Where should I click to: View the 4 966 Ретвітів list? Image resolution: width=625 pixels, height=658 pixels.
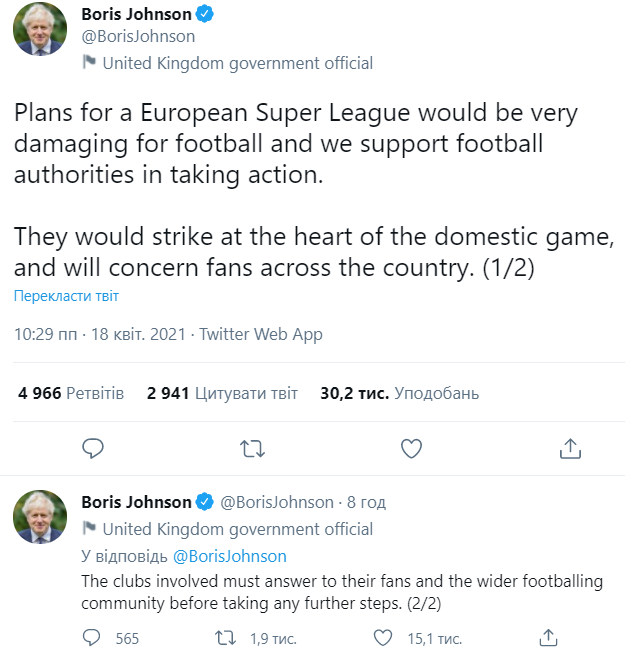[x=71, y=393]
